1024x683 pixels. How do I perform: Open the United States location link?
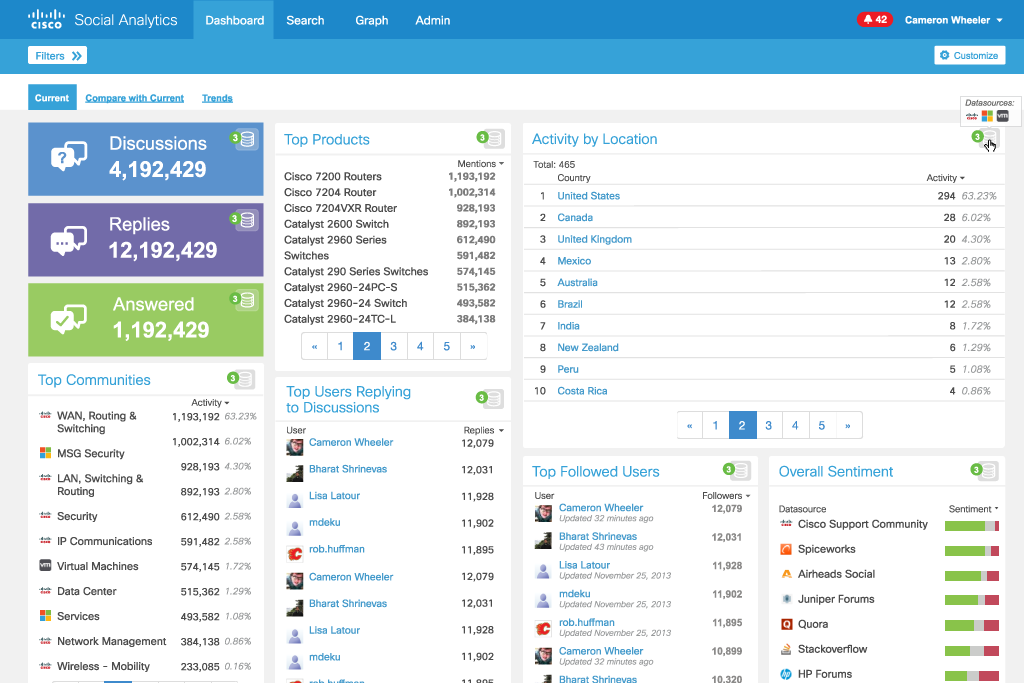(x=588, y=195)
